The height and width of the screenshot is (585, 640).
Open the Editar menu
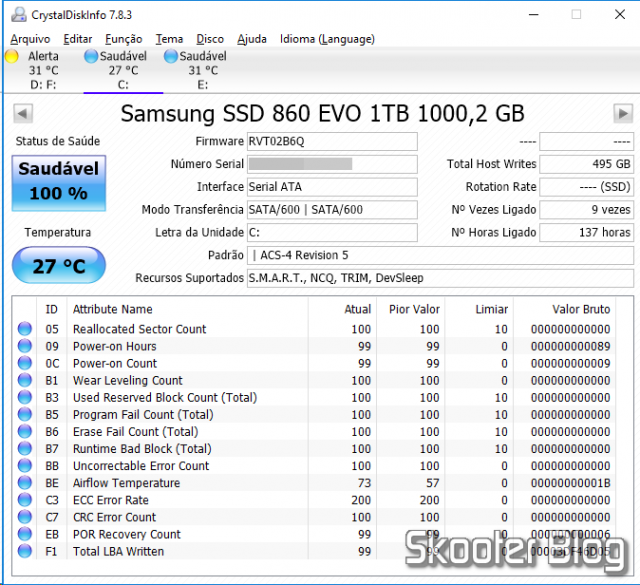tap(78, 39)
